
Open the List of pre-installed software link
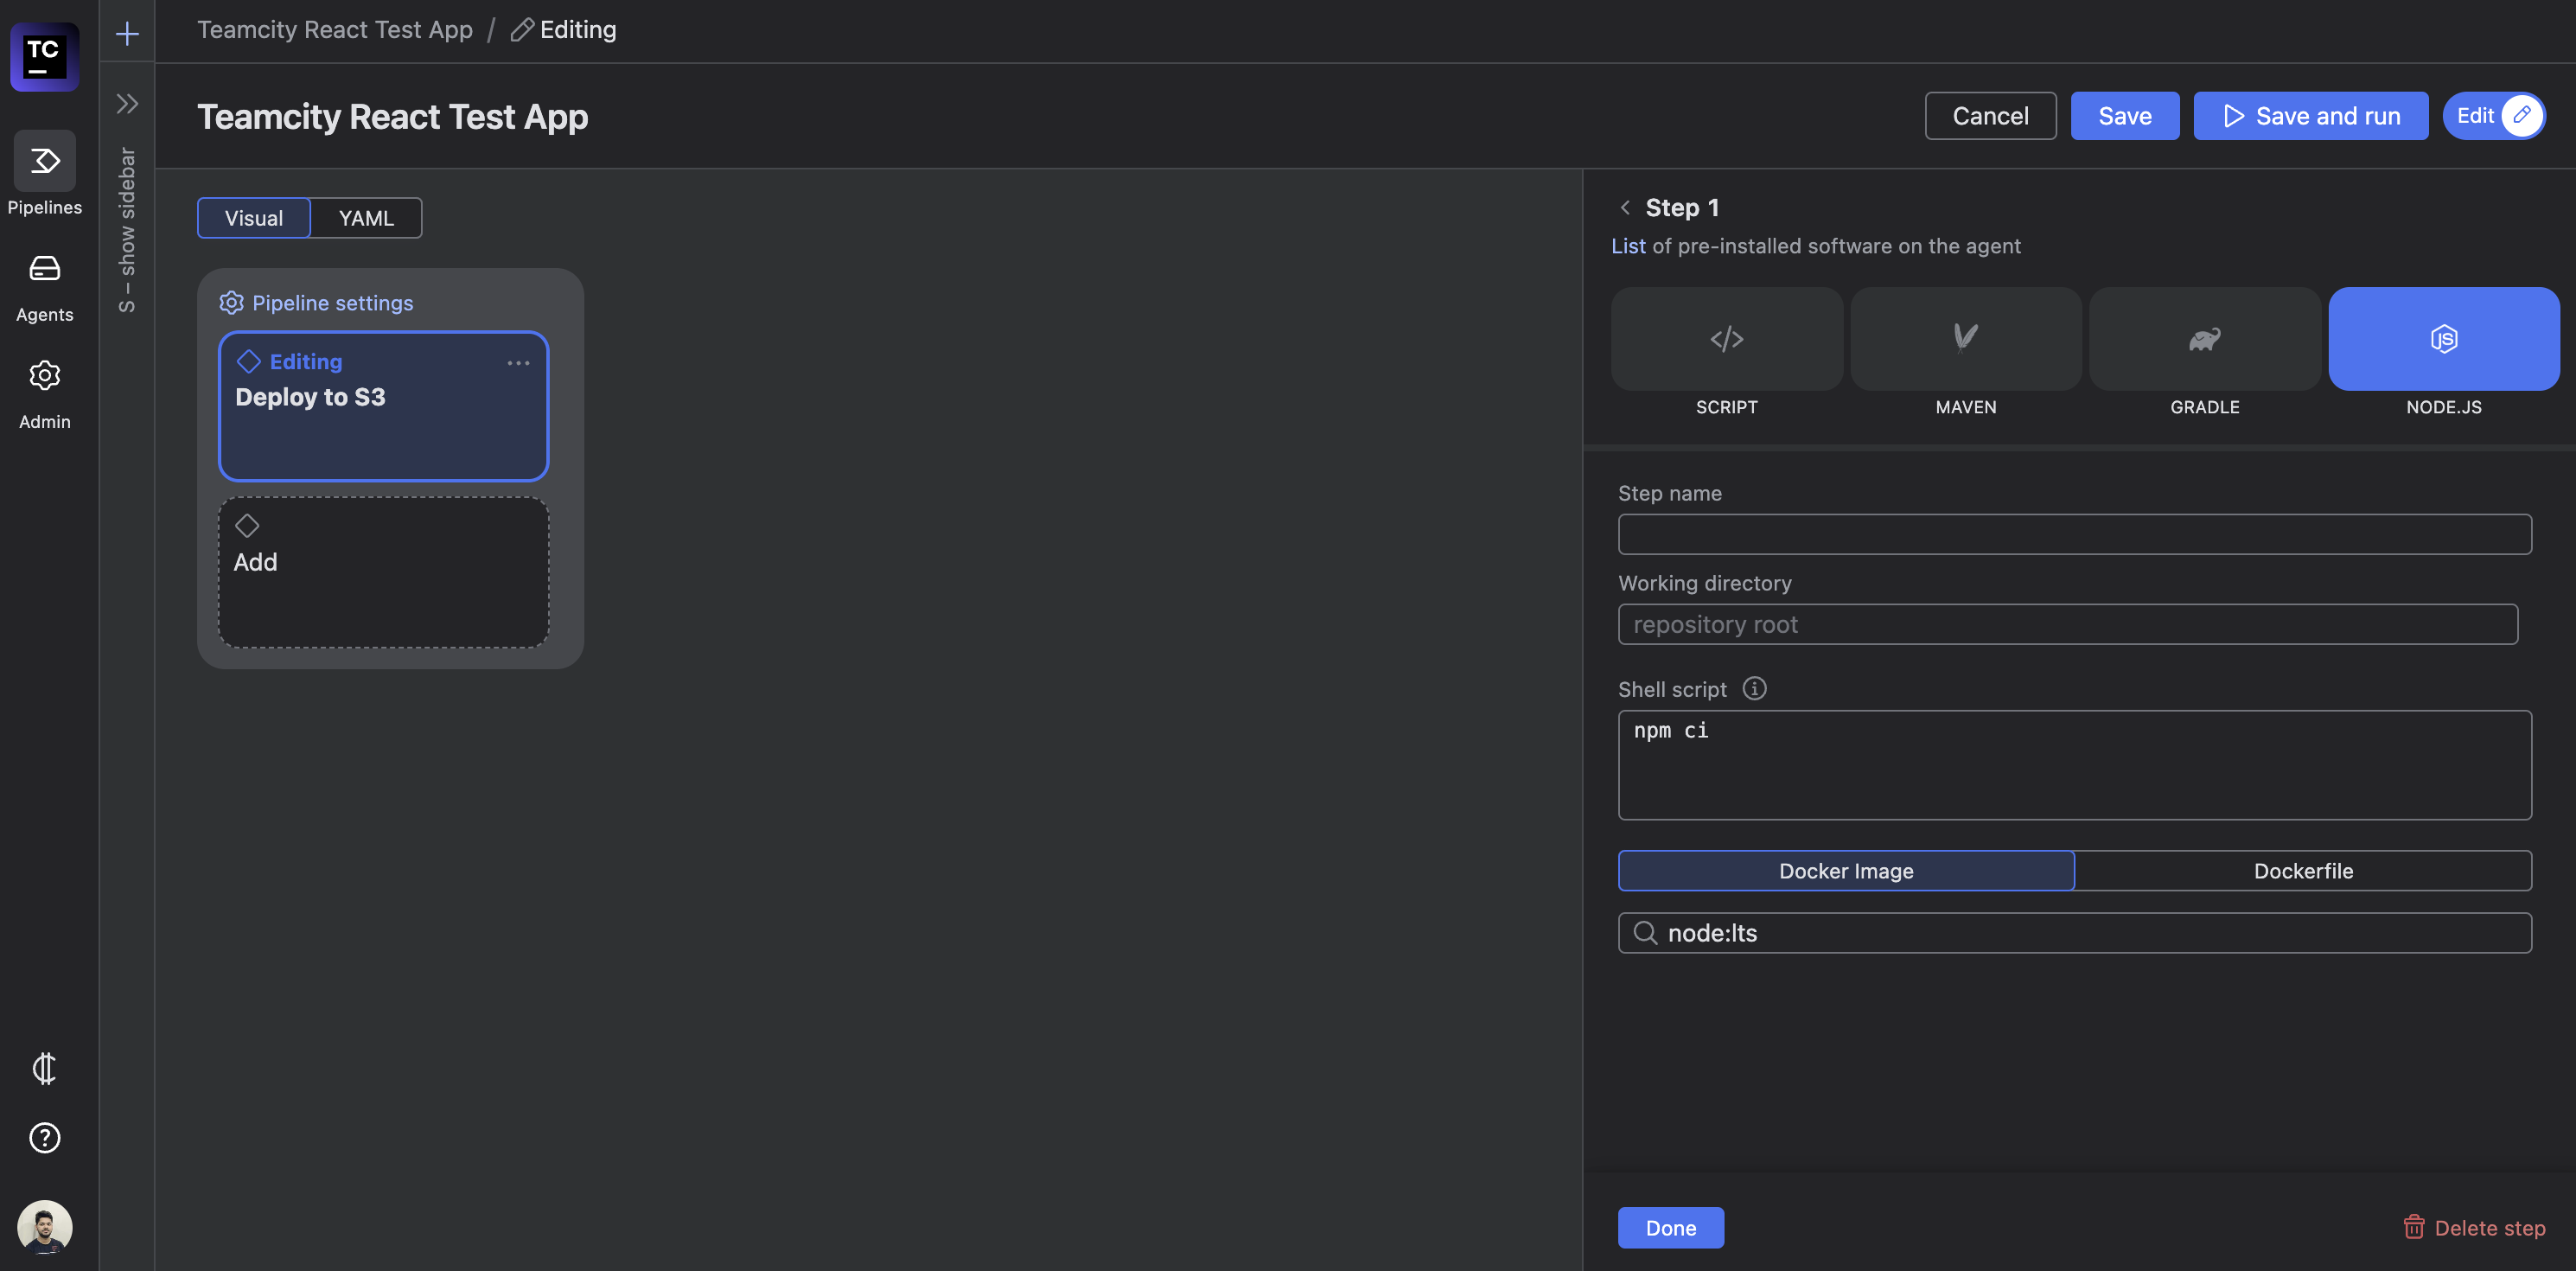click(x=1628, y=246)
